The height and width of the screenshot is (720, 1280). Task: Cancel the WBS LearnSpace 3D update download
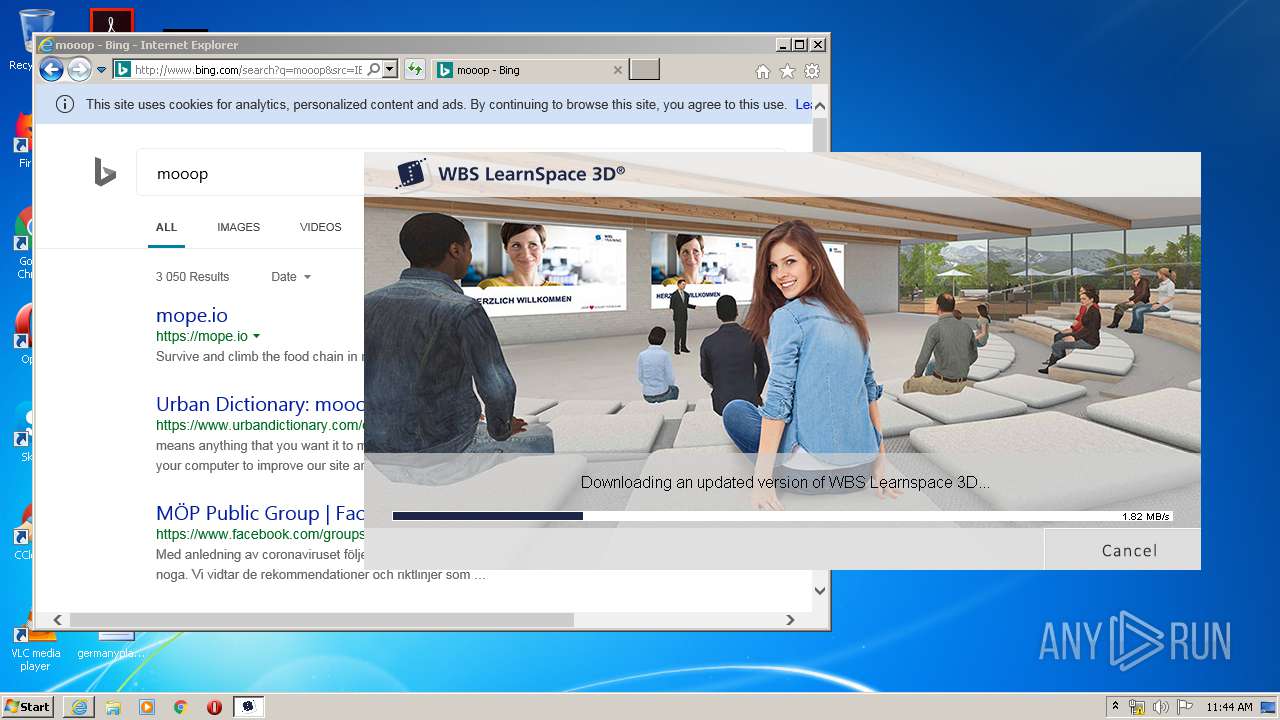(x=1122, y=550)
